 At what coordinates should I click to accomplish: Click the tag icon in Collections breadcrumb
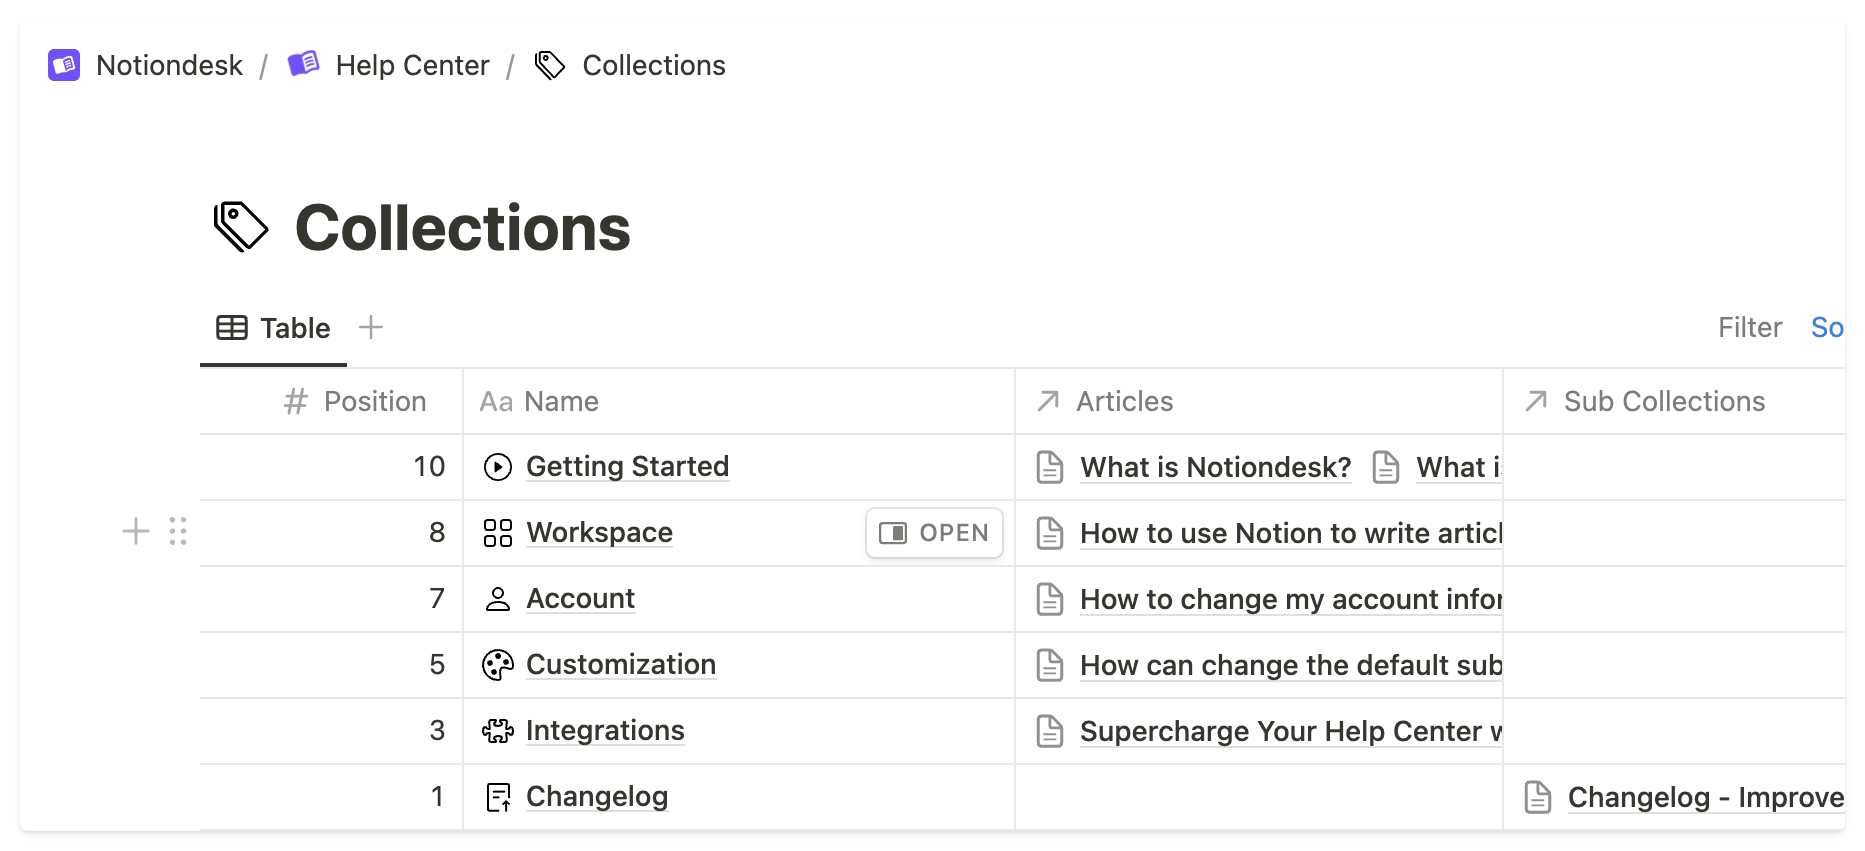pyautogui.click(x=550, y=66)
